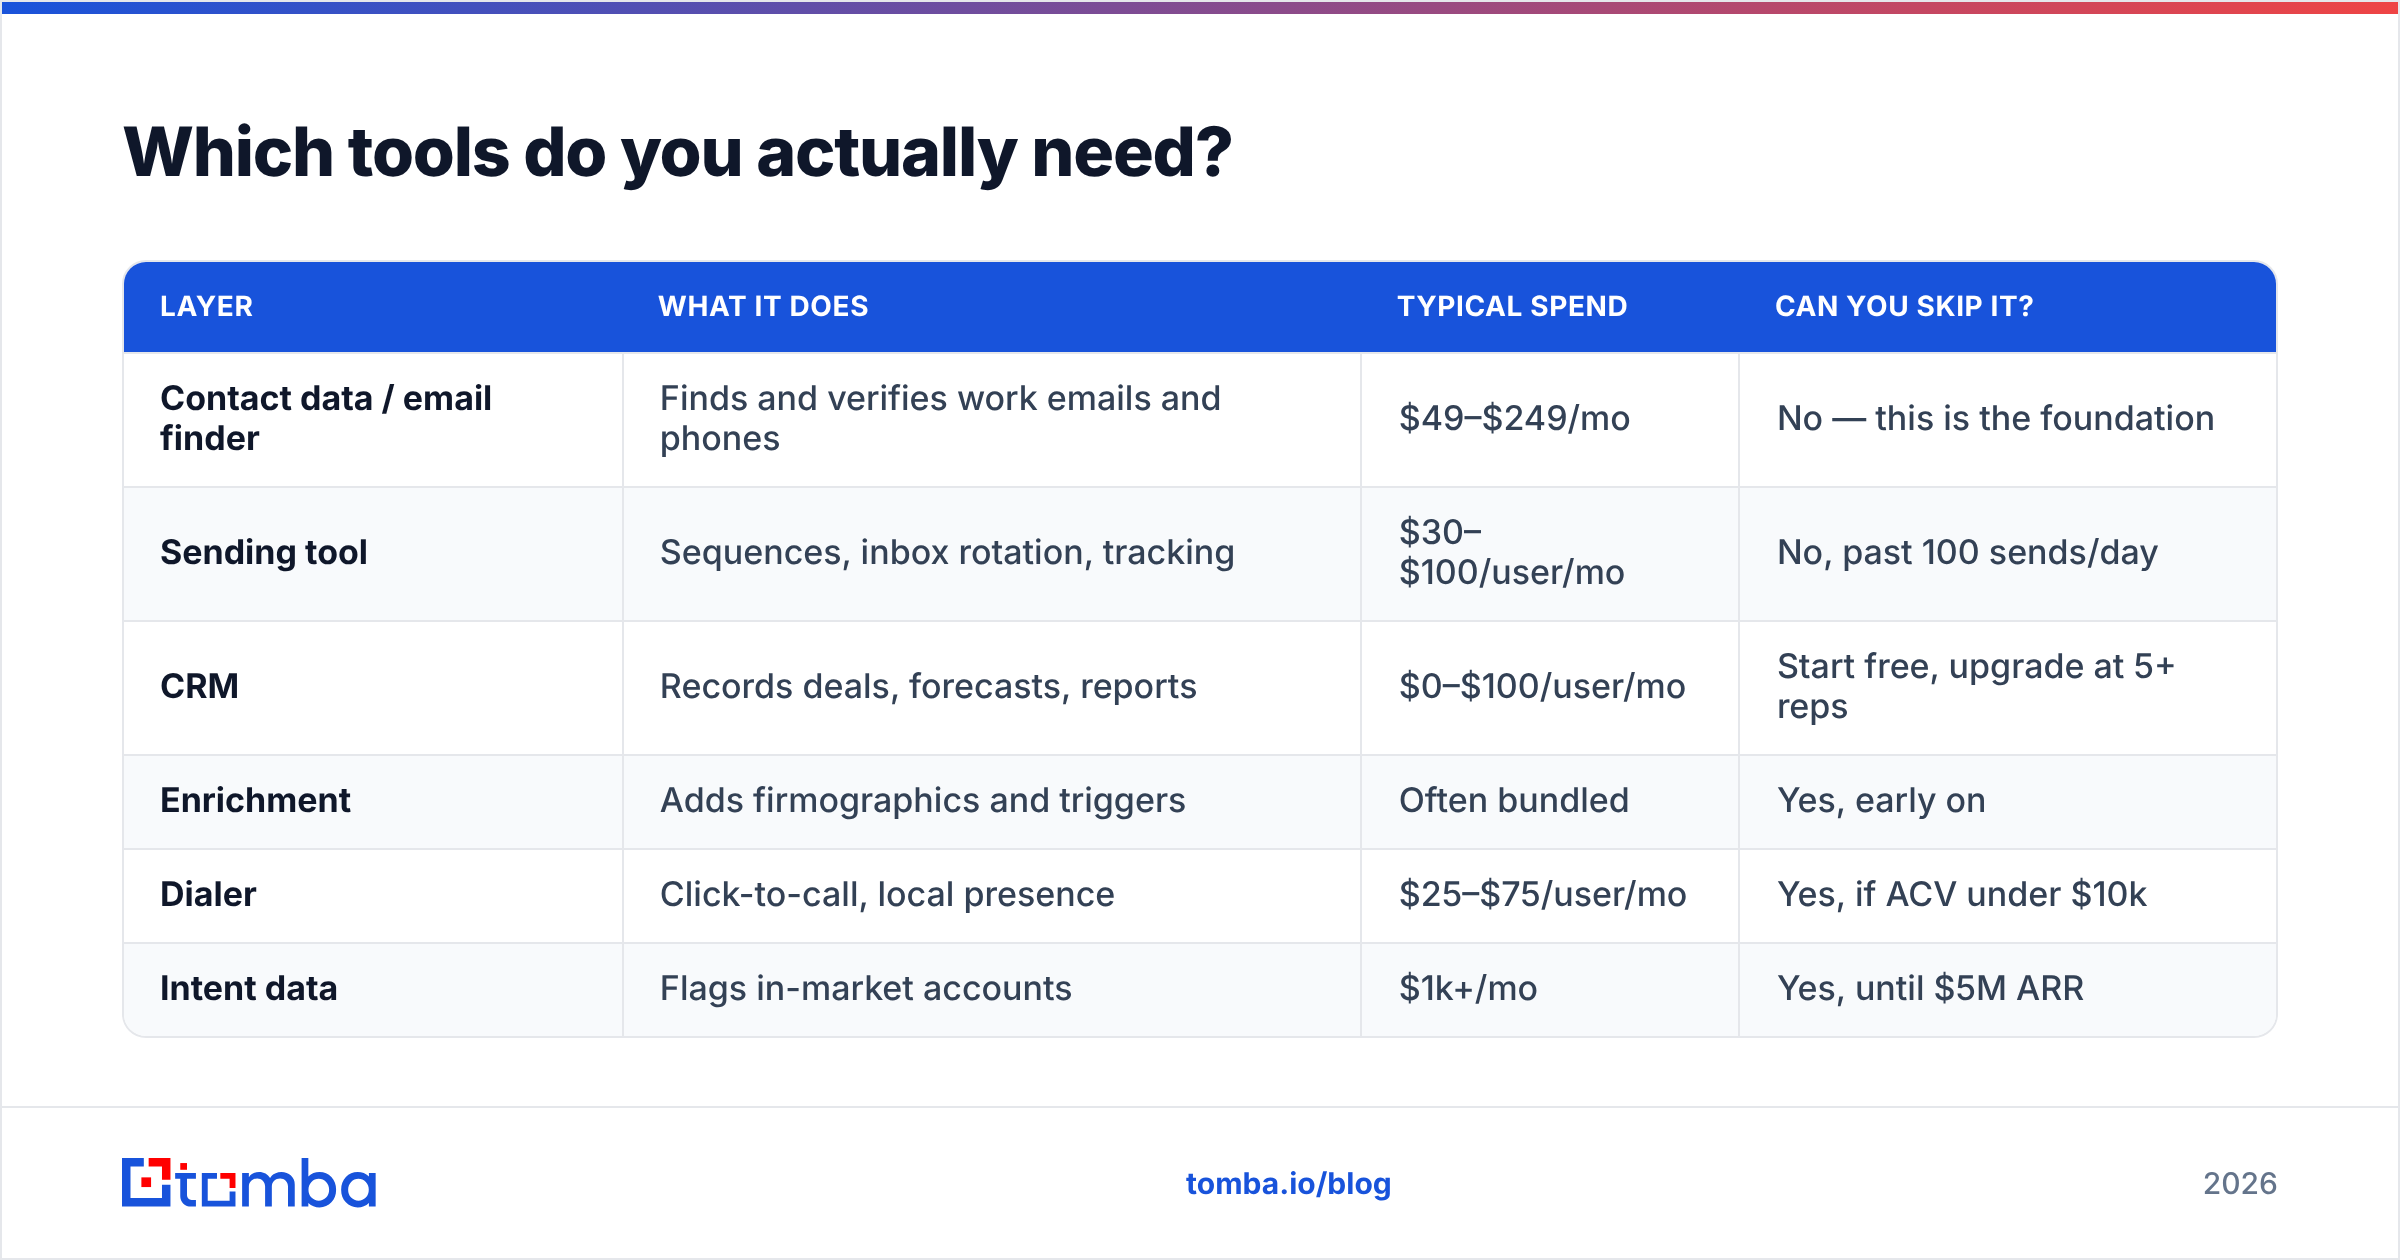Select the LAYER column header
The image size is (2400, 1260).
207,306
